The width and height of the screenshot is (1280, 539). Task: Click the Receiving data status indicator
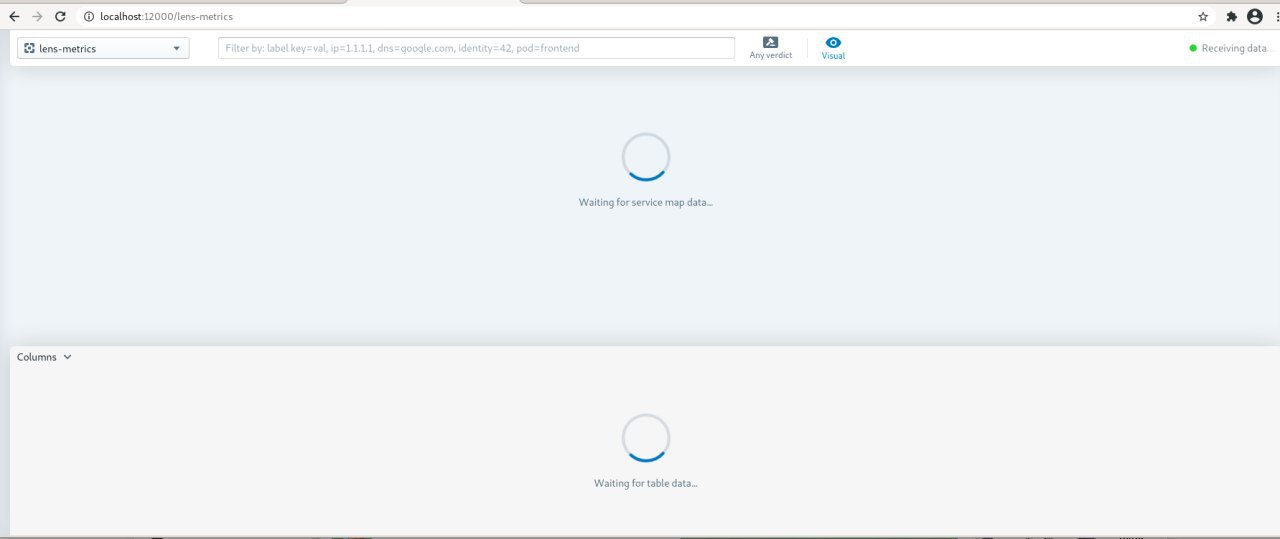(x=1228, y=48)
